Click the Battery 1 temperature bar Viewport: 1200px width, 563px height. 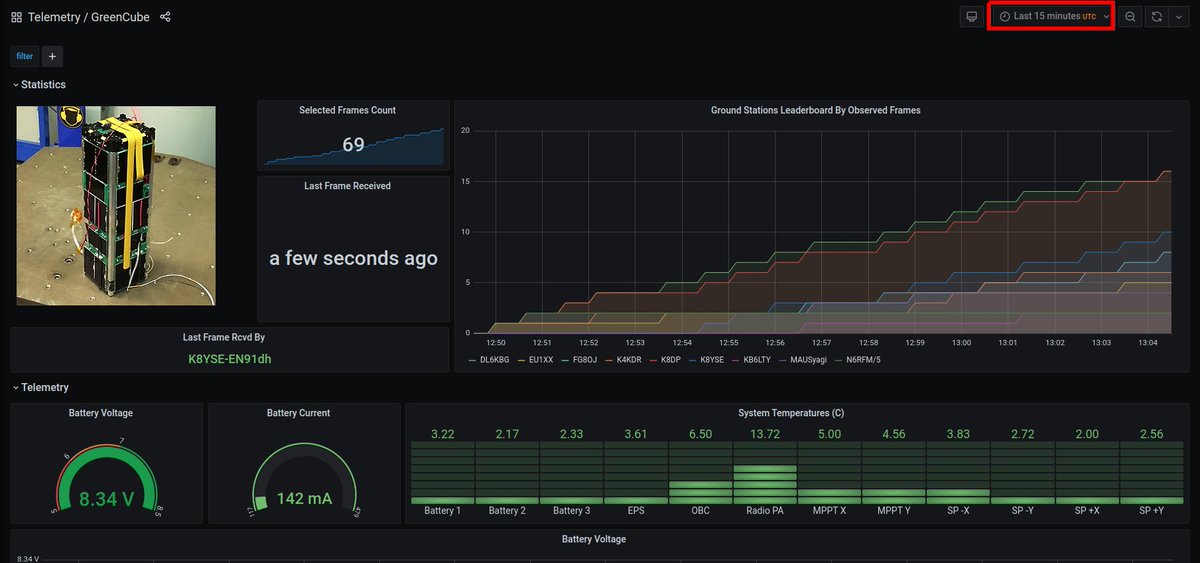pos(443,473)
